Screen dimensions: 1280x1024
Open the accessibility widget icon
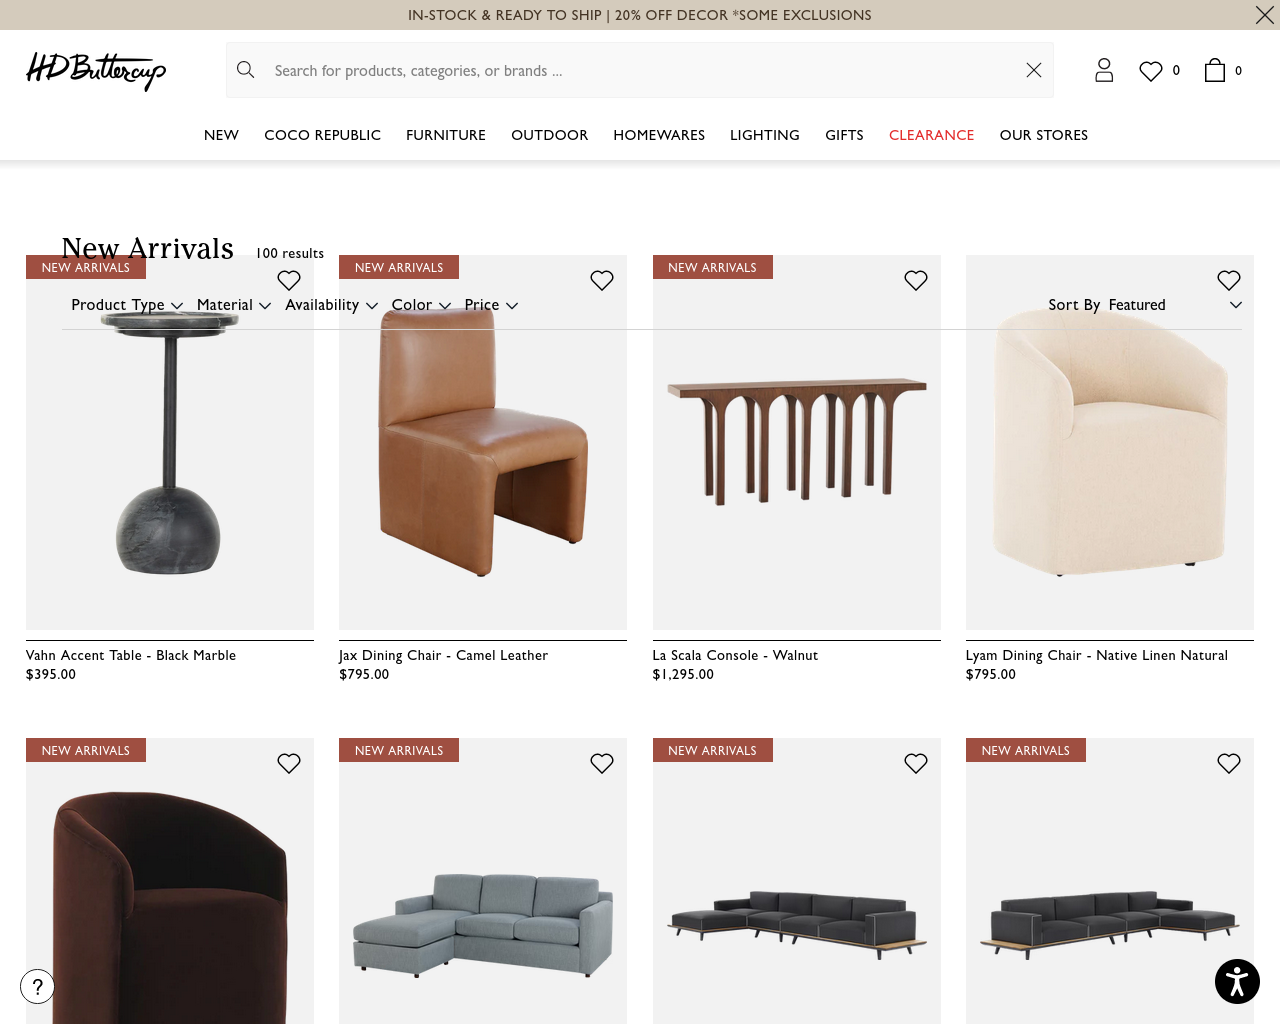coord(1237,981)
